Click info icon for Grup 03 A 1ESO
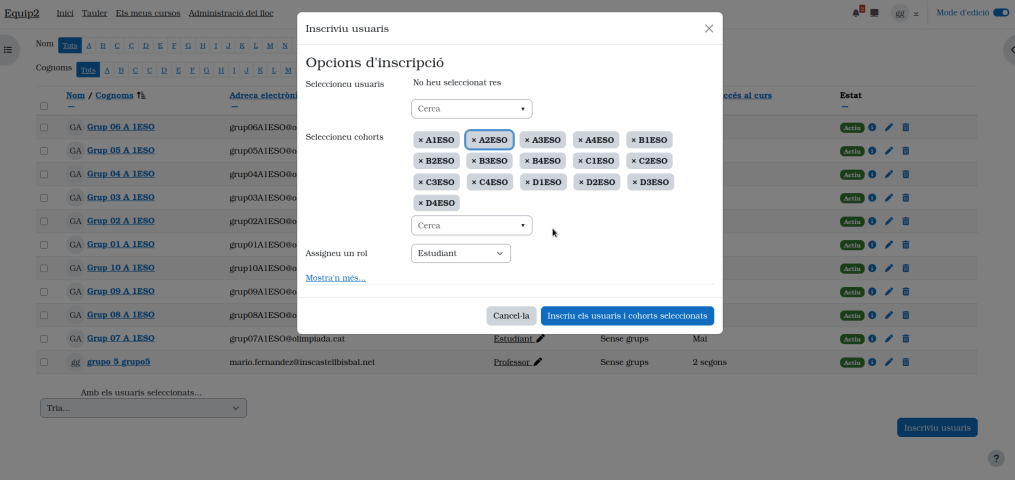This screenshot has width=1015, height=480. pos(872,198)
